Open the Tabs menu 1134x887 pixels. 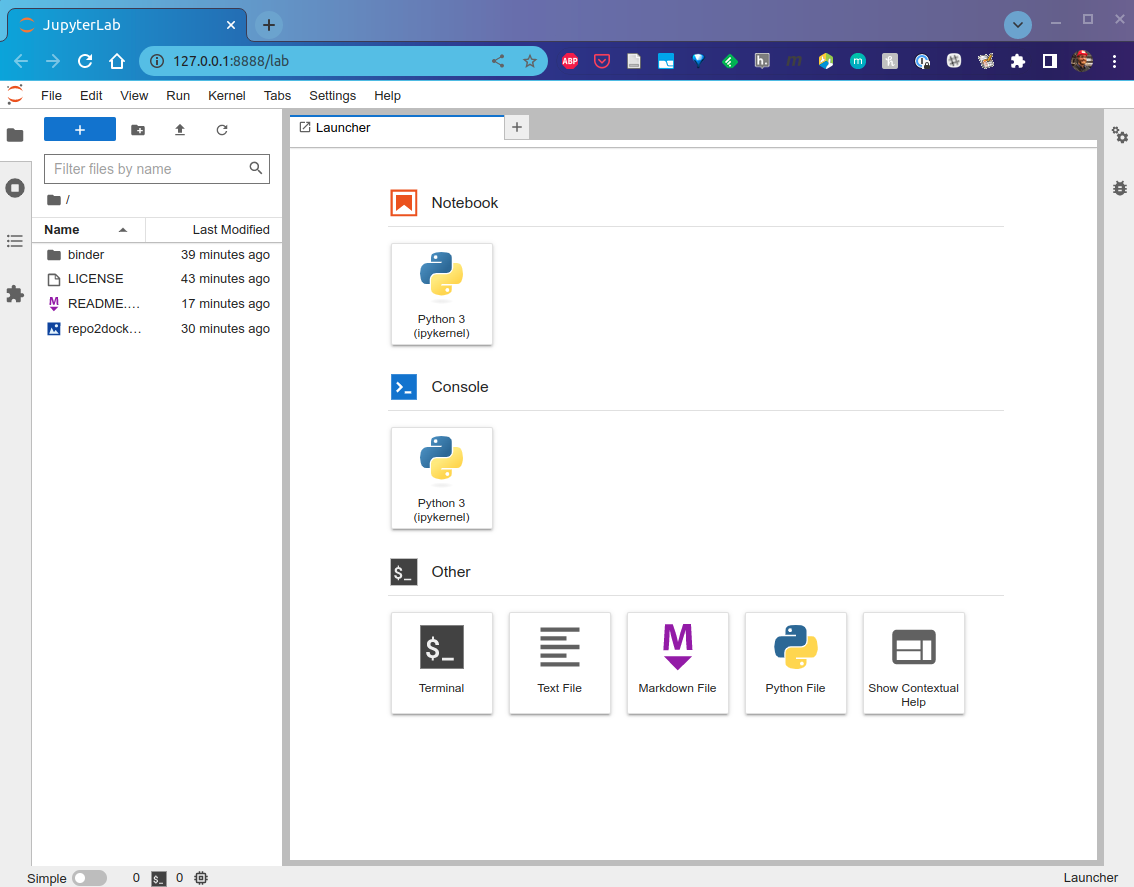(277, 96)
